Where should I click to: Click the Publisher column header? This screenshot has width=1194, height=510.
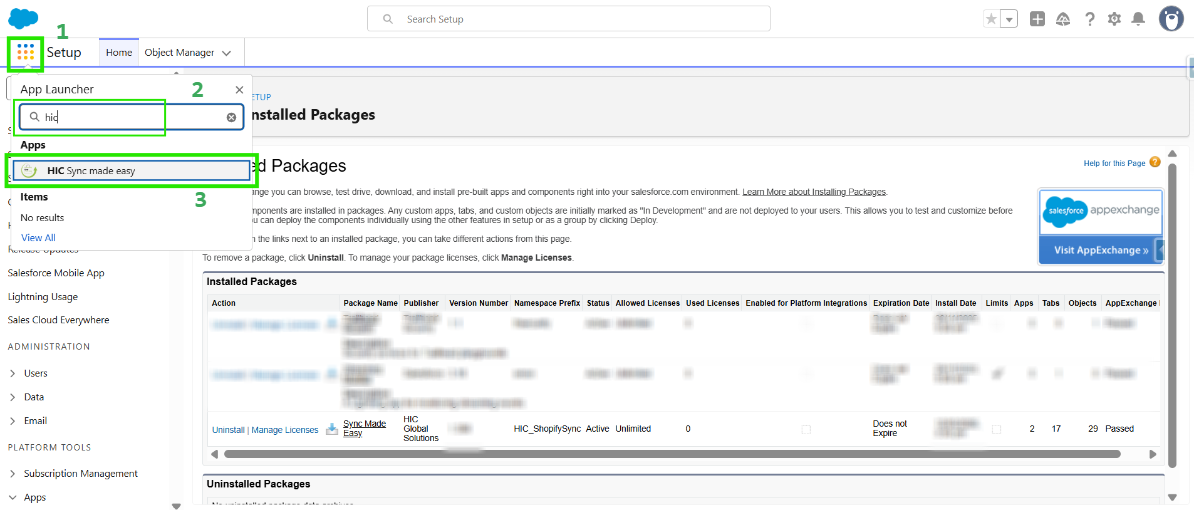421,303
